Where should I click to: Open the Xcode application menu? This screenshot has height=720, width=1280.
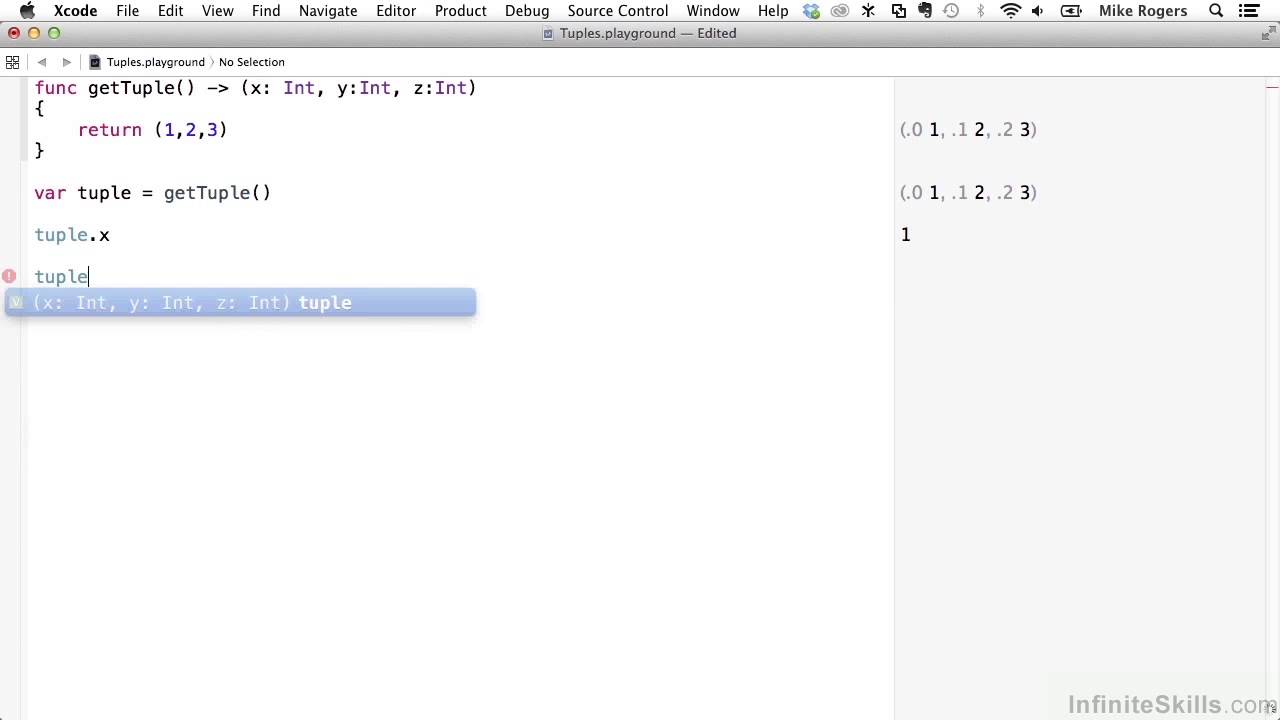pyautogui.click(x=75, y=11)
